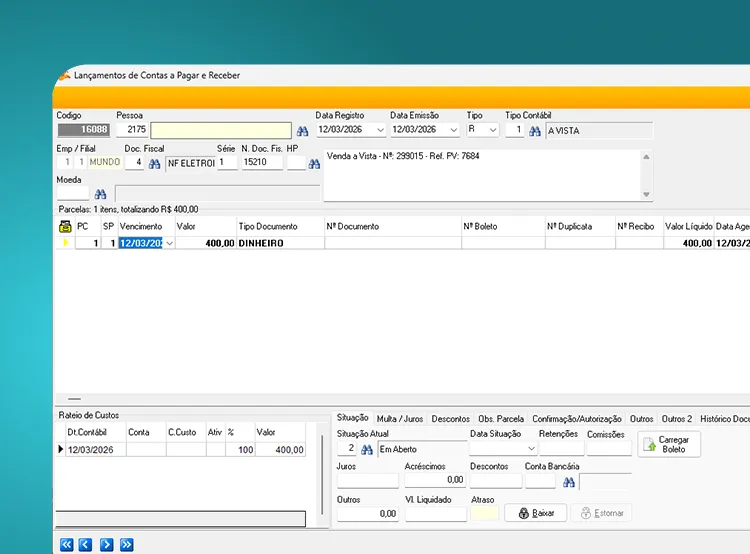Open the Data Emissão date dropdown
This screenshot has height=554, width=750.
(x=453, y=130)
